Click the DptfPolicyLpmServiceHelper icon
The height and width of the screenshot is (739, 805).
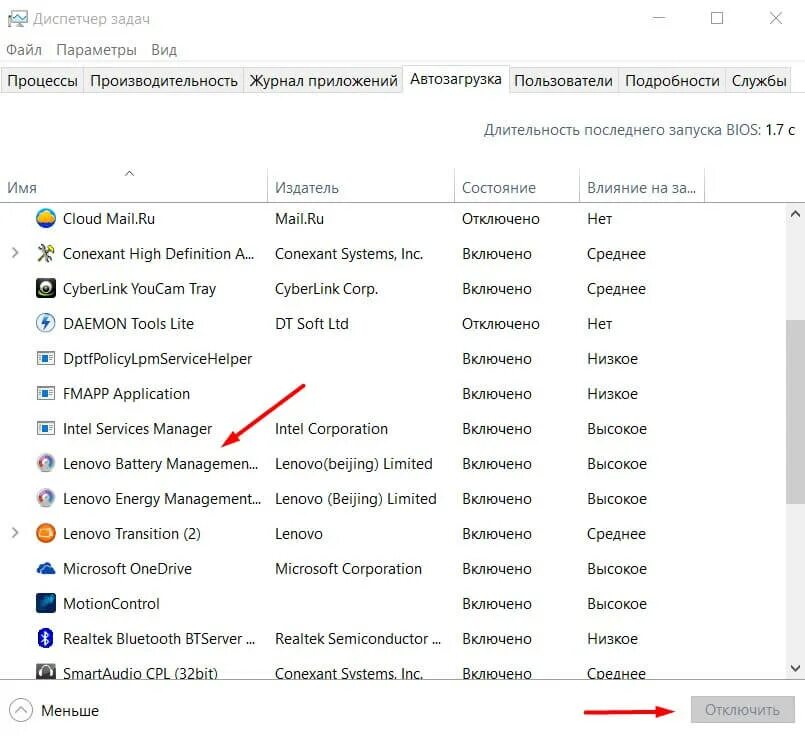[x=46, y=358]
